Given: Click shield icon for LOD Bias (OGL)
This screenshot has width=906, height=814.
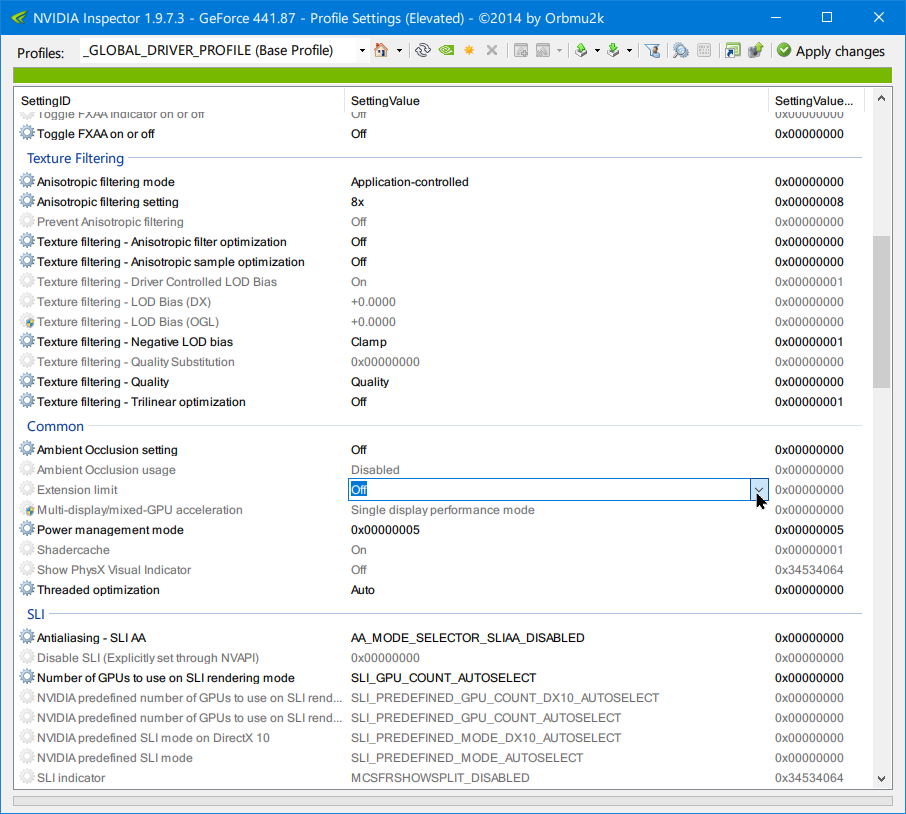Looking at the screenshot, I should (x=28, y=321).
